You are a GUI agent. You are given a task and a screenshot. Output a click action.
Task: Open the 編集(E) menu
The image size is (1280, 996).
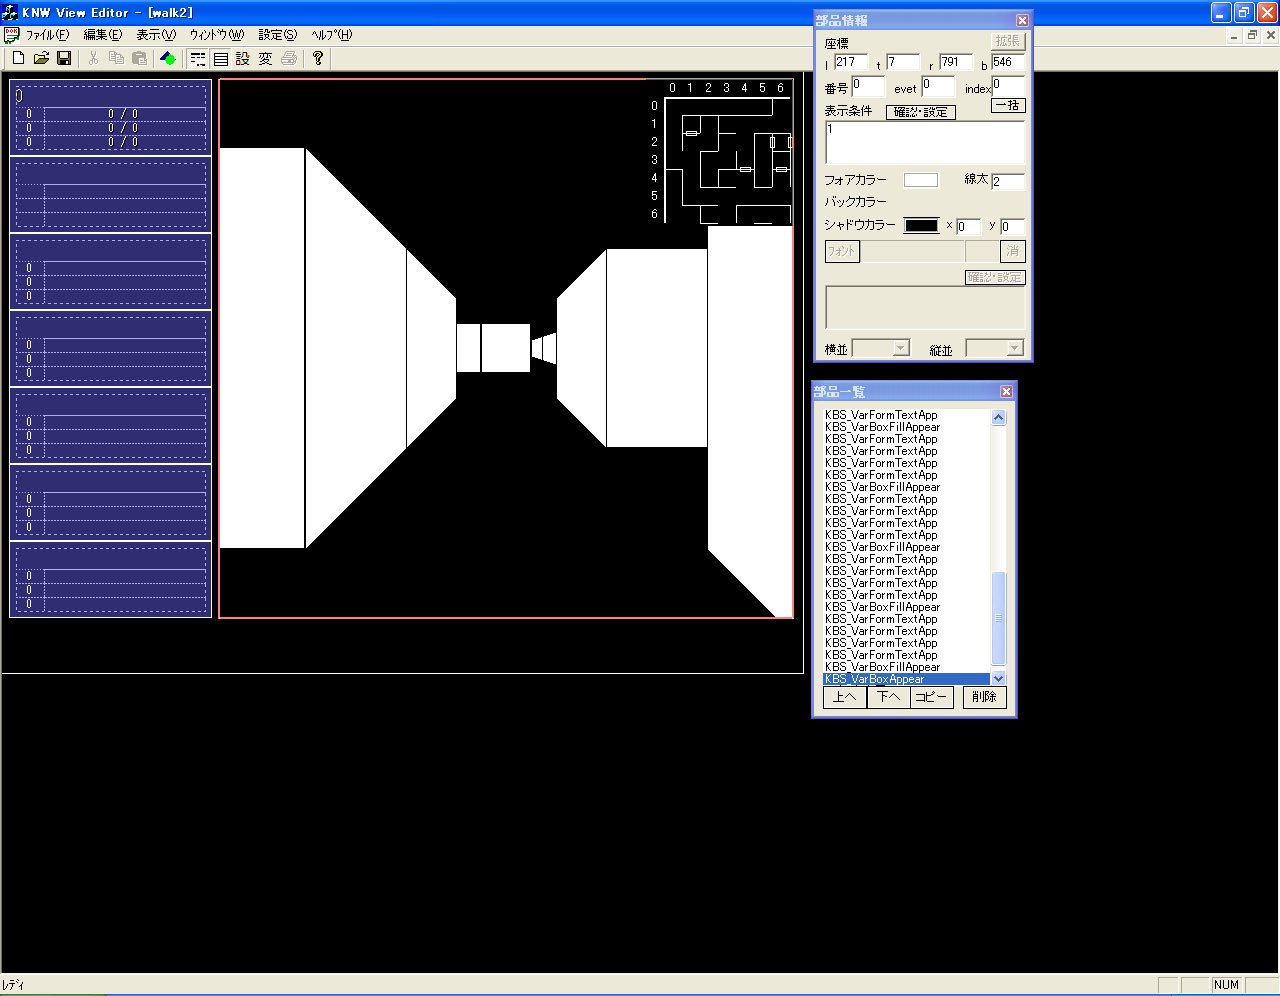102,35
